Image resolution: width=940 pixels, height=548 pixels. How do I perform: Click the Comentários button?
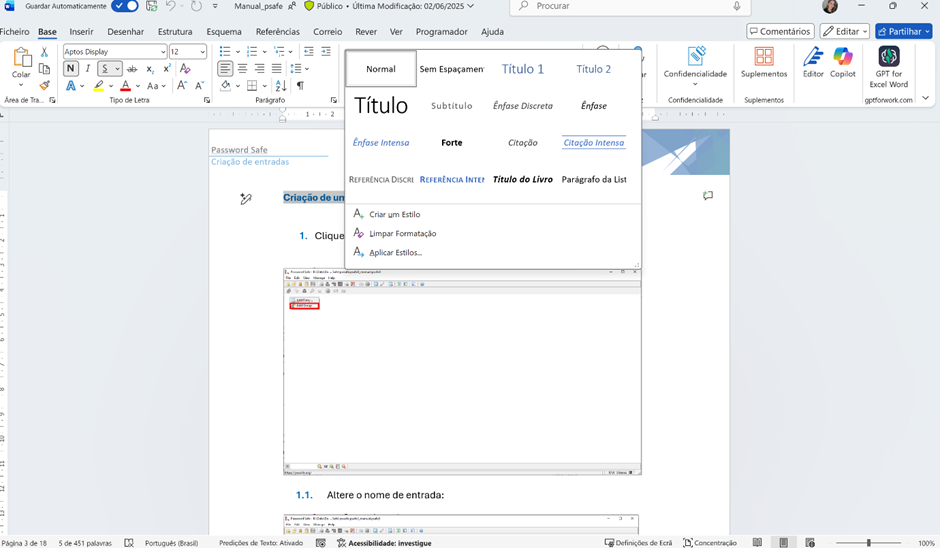tap(780, 31)
